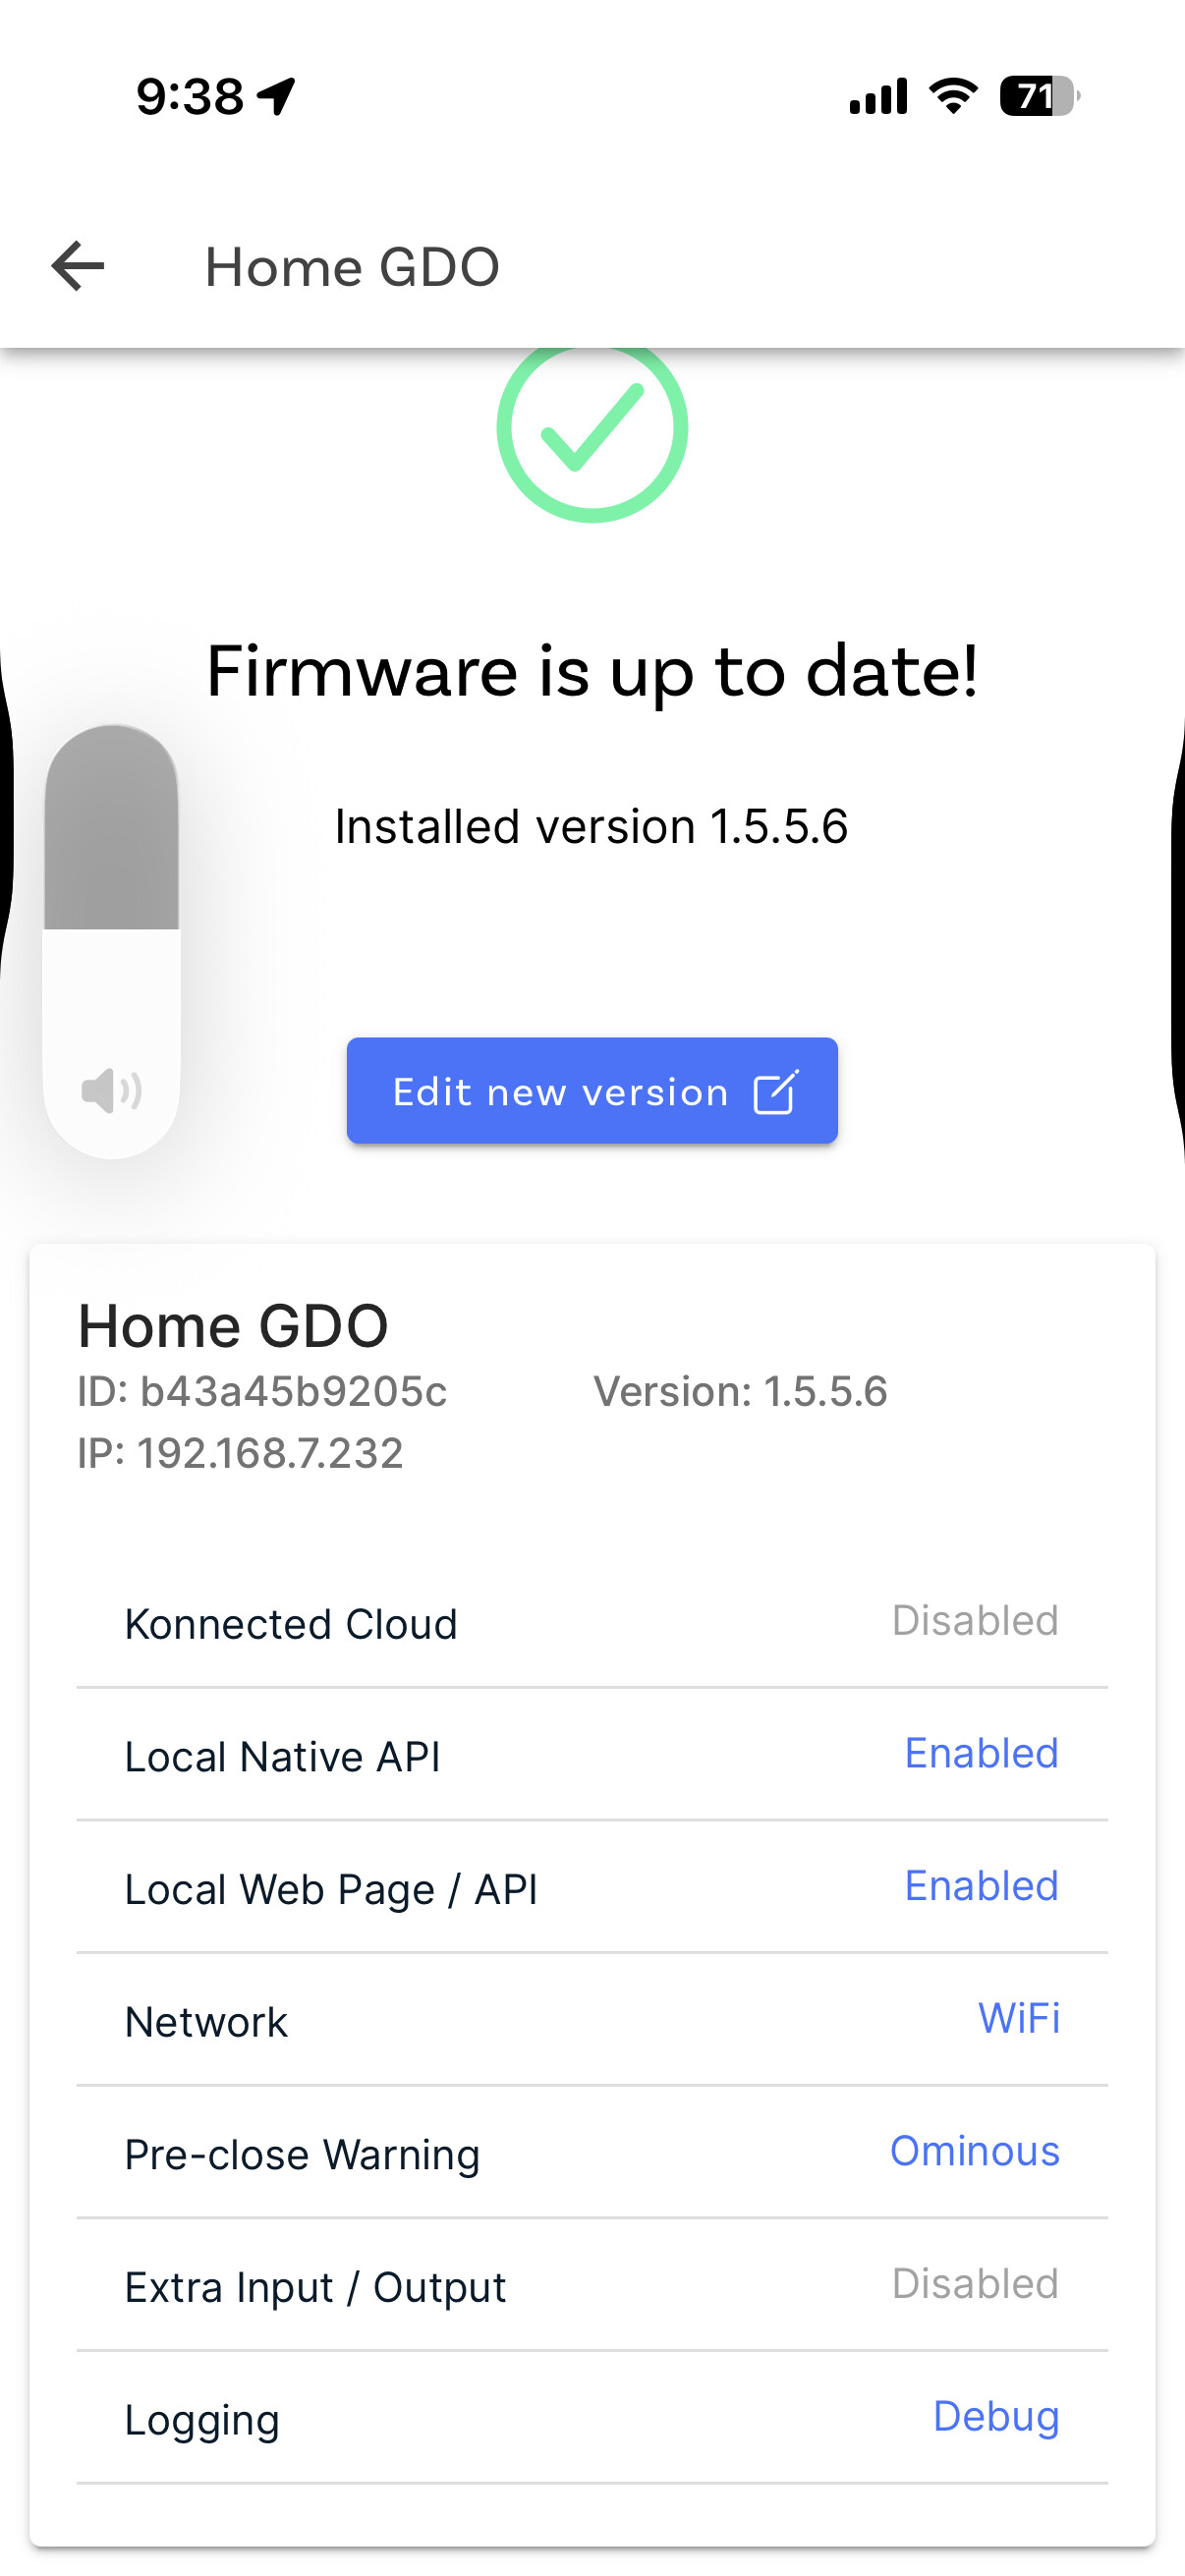Open the Network WiFi option
The image size is (1185, 2576).
1018,2018
